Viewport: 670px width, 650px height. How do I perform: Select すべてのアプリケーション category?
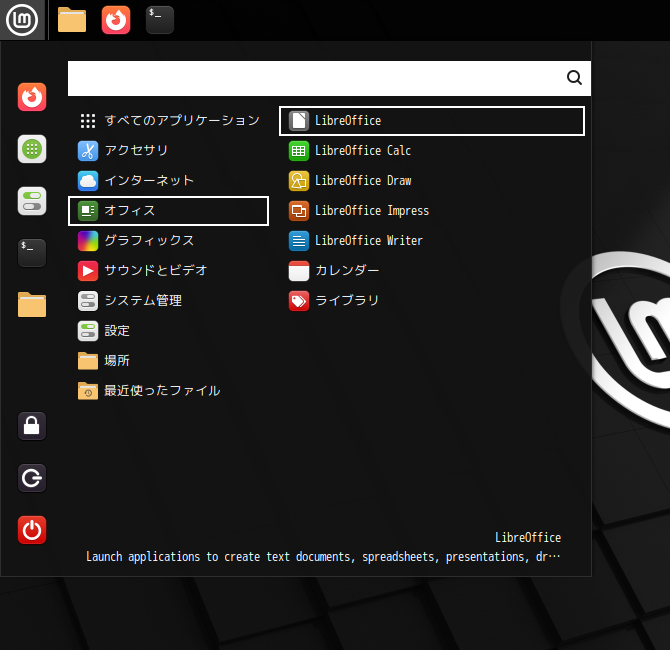(168, 121)
